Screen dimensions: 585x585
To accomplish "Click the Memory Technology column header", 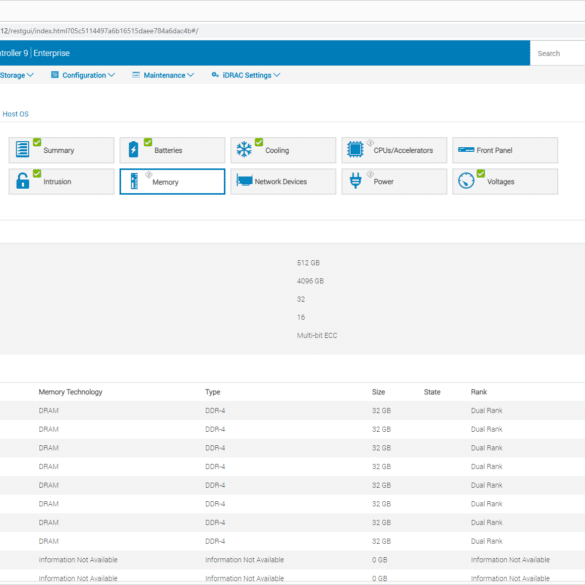I will (x=71, y=392).
